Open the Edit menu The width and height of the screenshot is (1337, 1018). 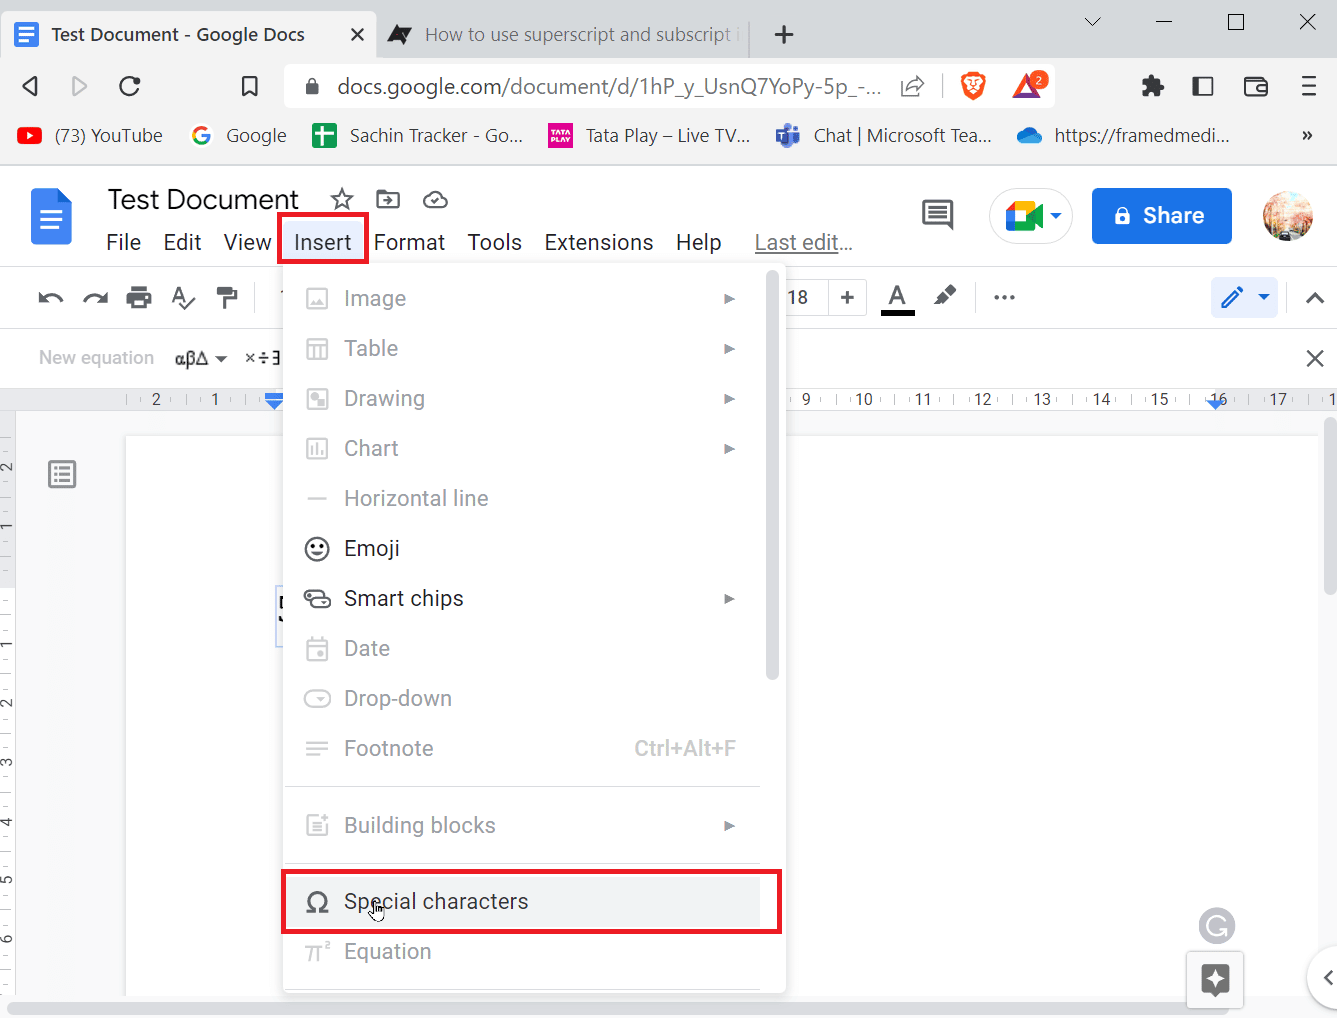tap(182, 243)
